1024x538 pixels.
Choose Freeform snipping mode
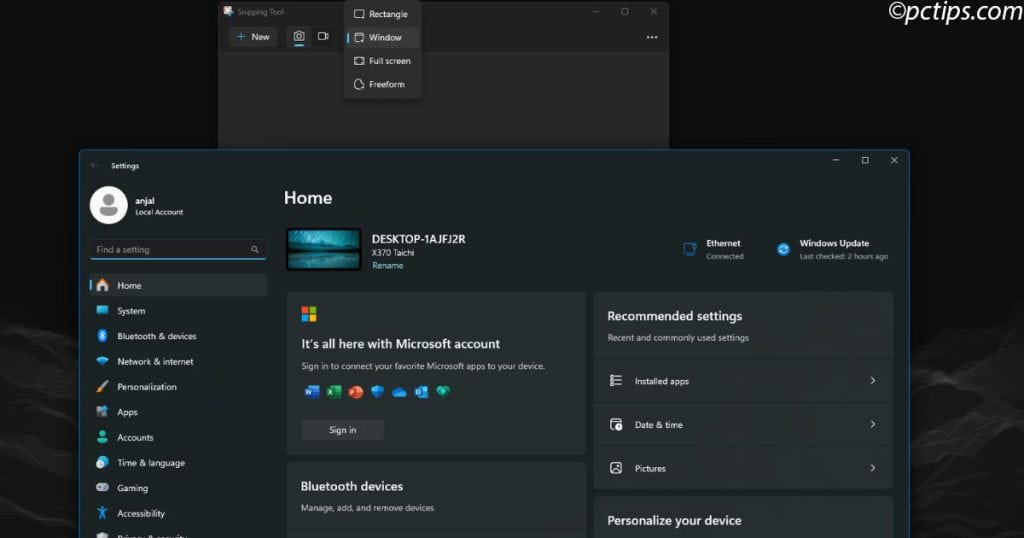tap(382, 84)
